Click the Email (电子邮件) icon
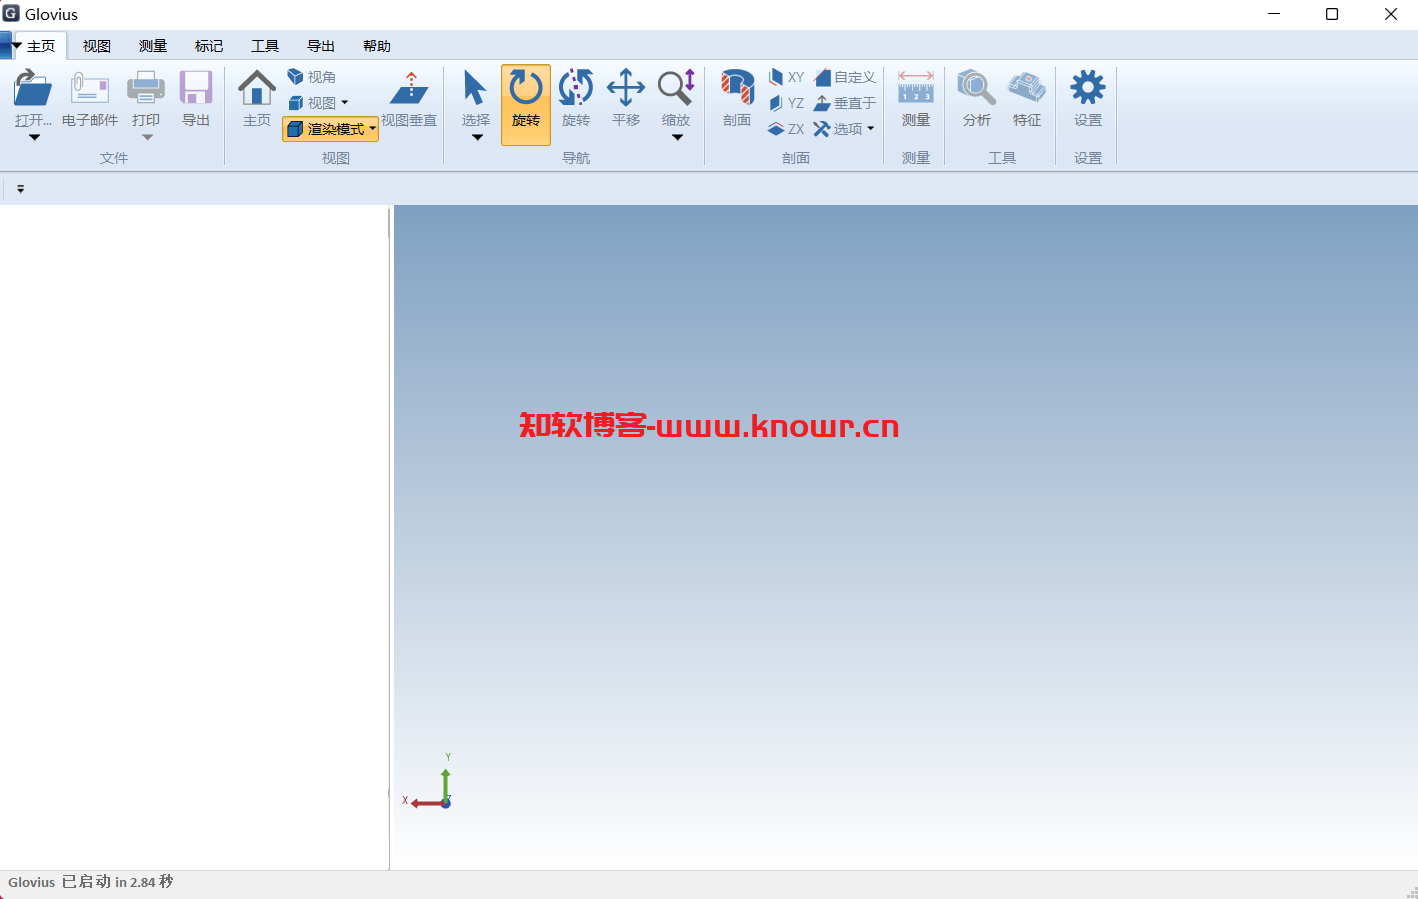Screen dimensions: 1418x899 click(89, 88)
